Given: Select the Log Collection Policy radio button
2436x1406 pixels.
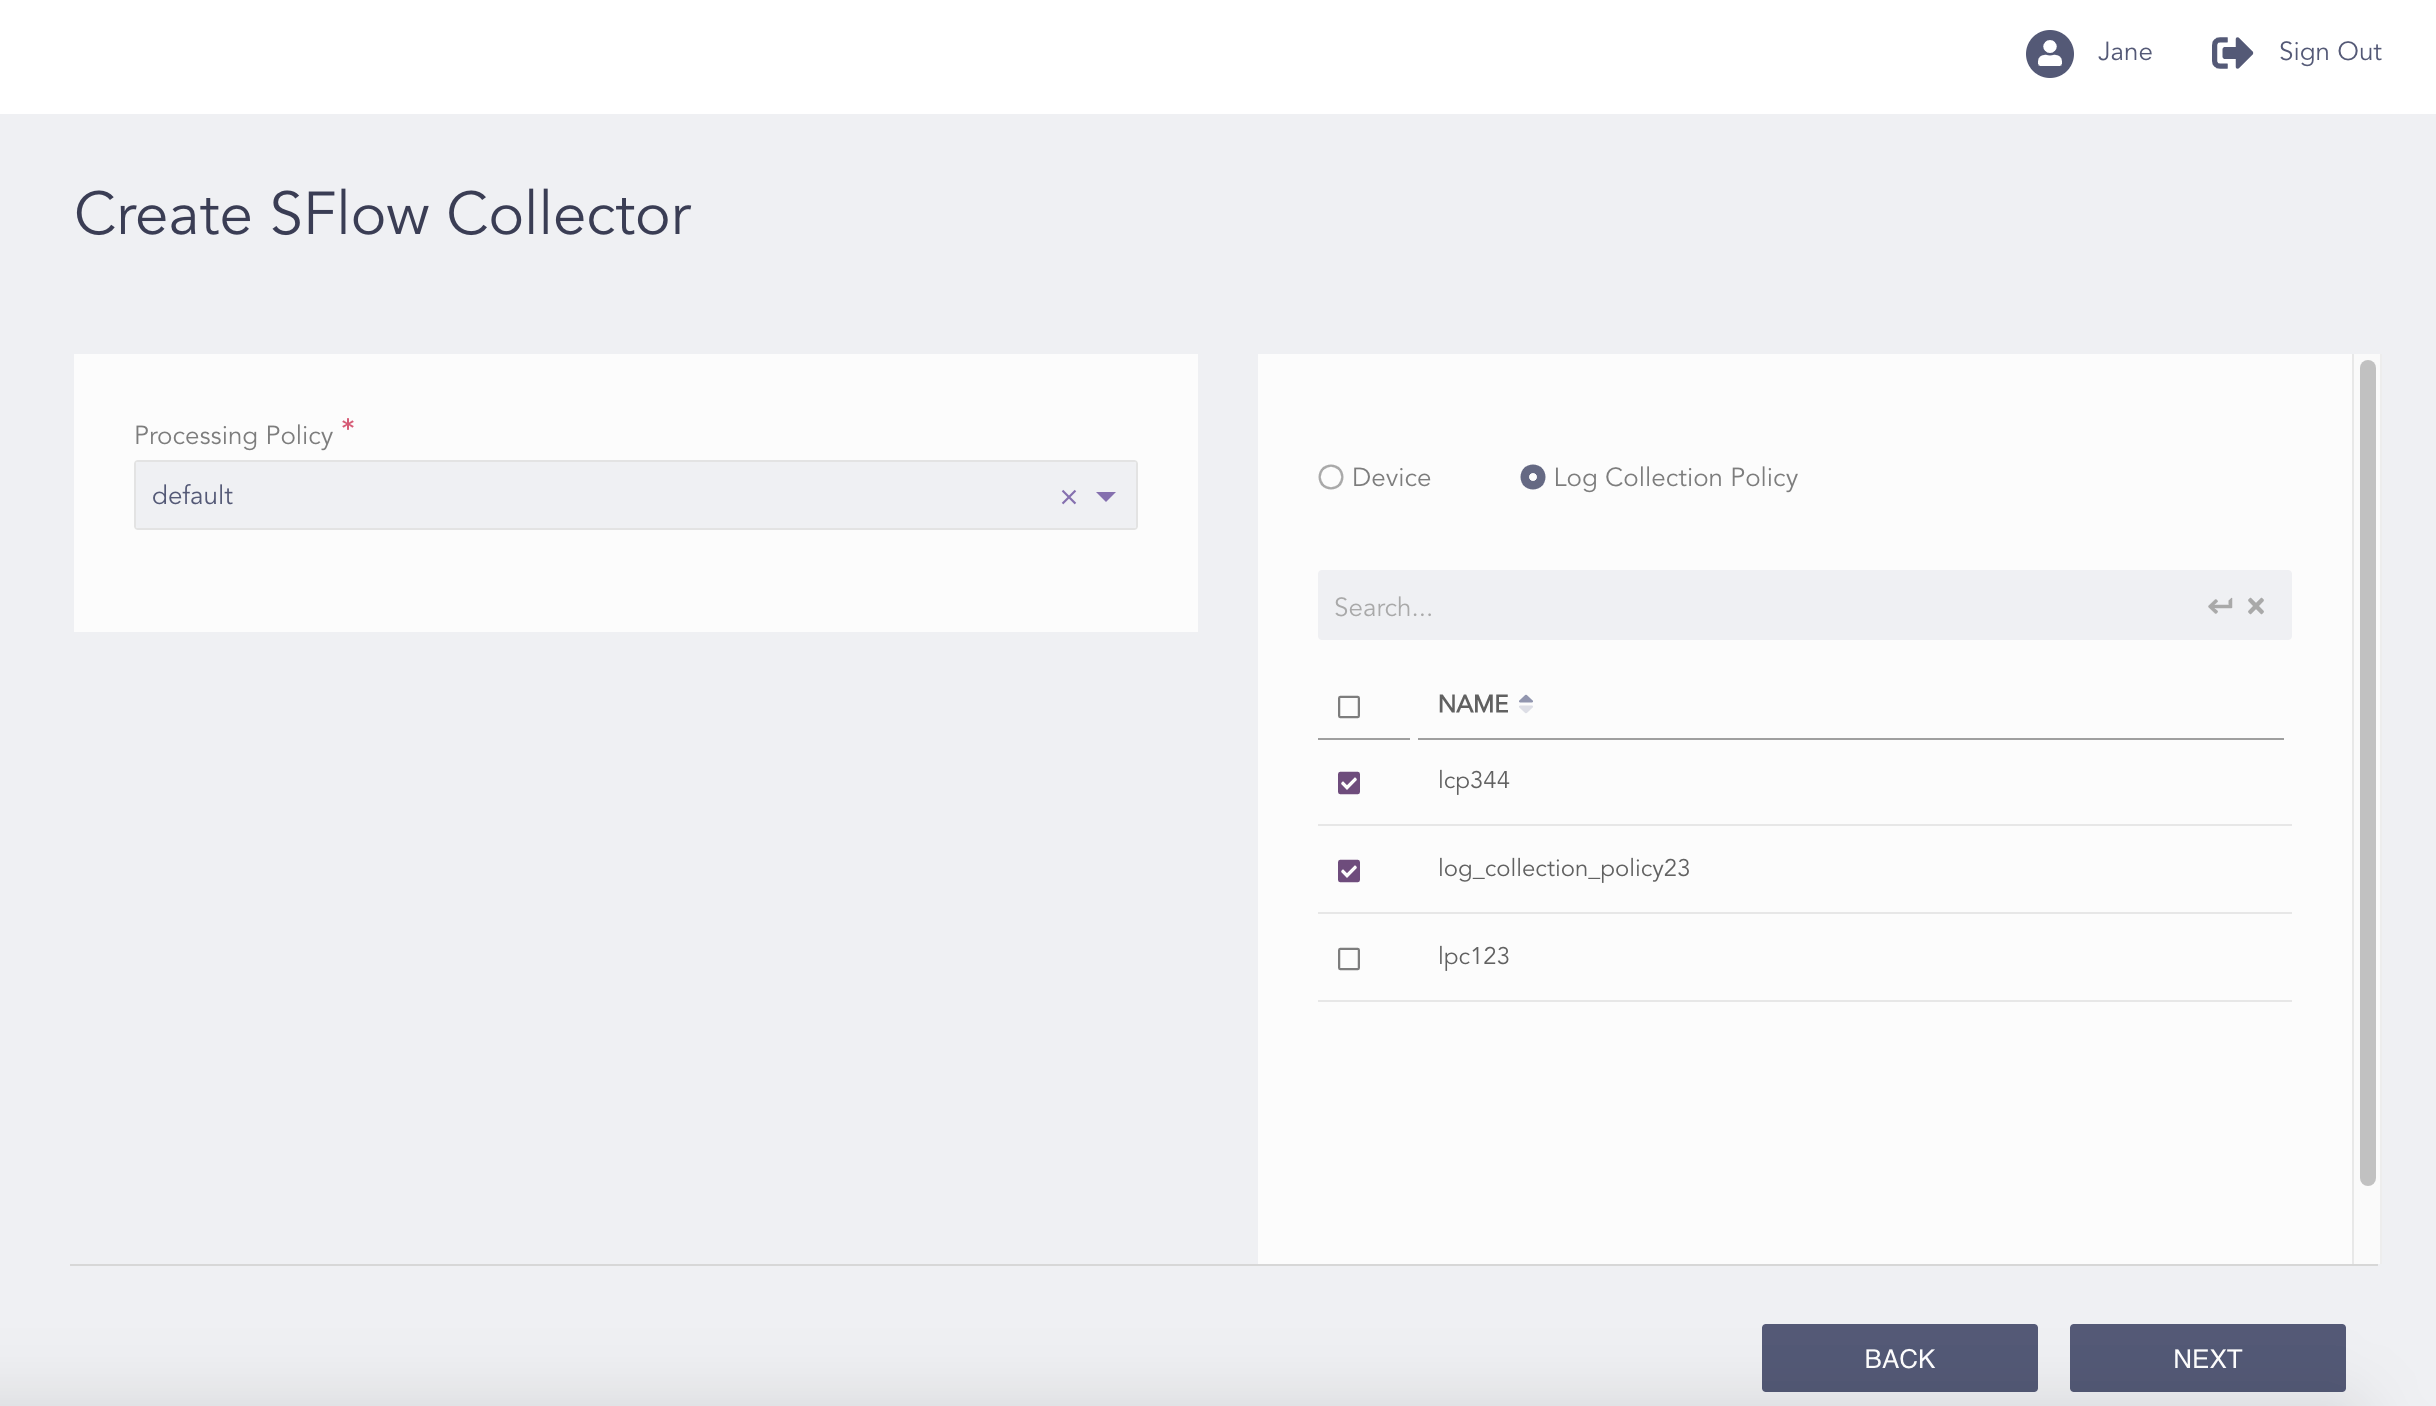Looking at the screenshot, I should tap(1532, 477).
